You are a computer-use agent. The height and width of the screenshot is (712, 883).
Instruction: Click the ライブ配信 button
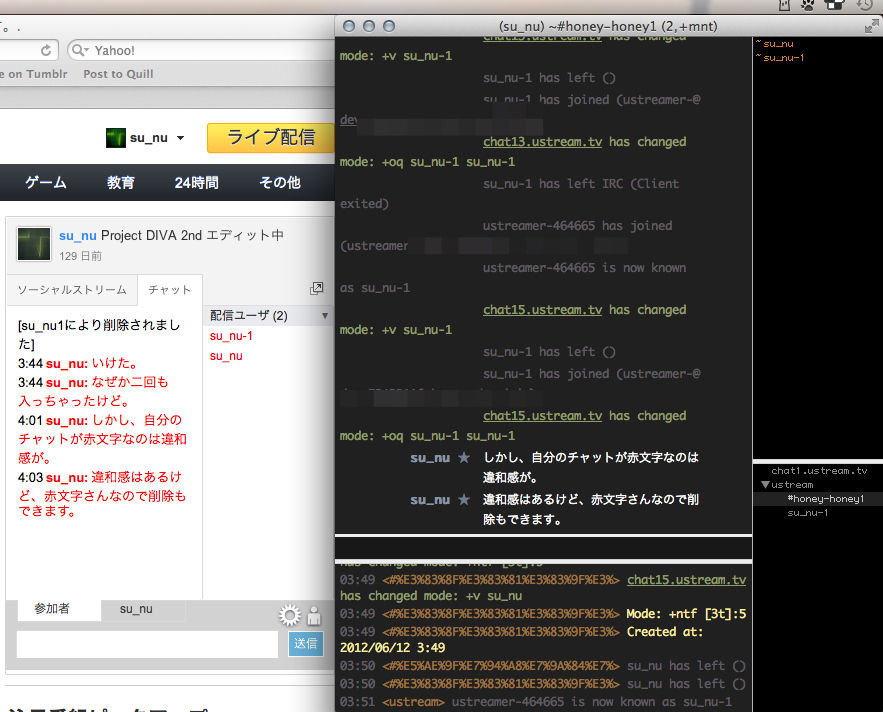pos(271,137)
